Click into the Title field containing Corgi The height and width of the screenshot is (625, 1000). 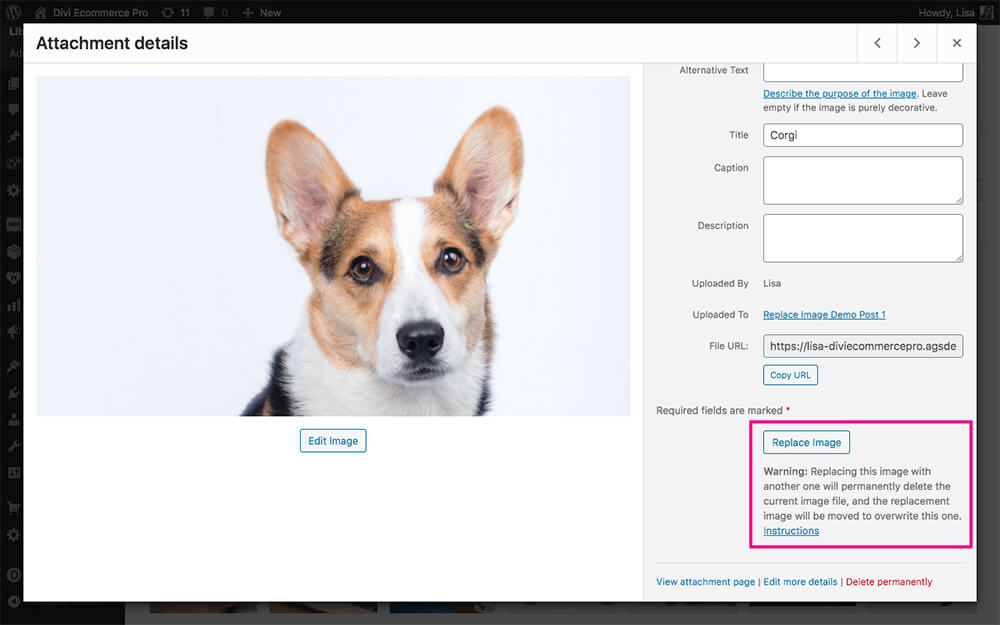click(x=862, y=135)
